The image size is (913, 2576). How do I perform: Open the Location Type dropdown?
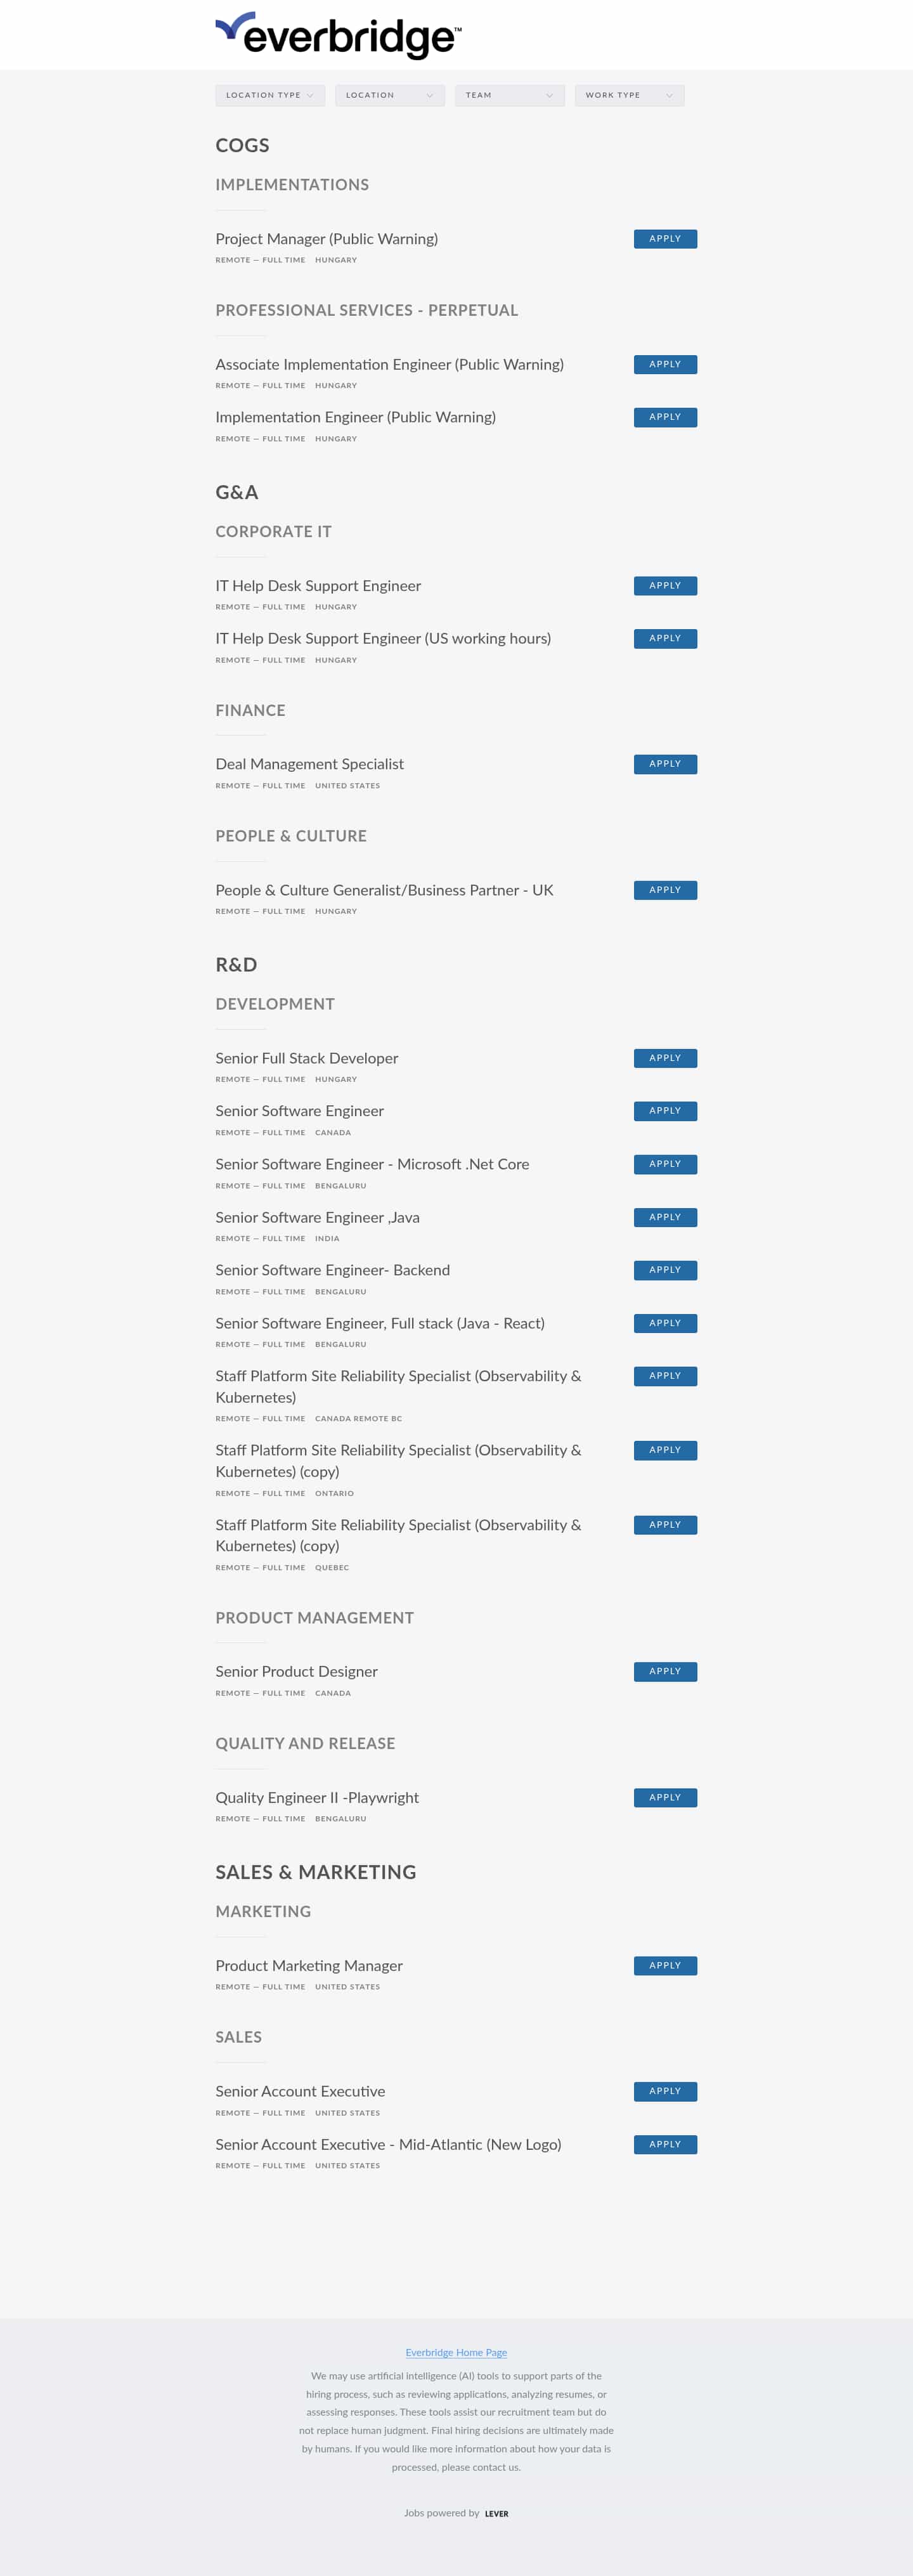tap(270, 95)
